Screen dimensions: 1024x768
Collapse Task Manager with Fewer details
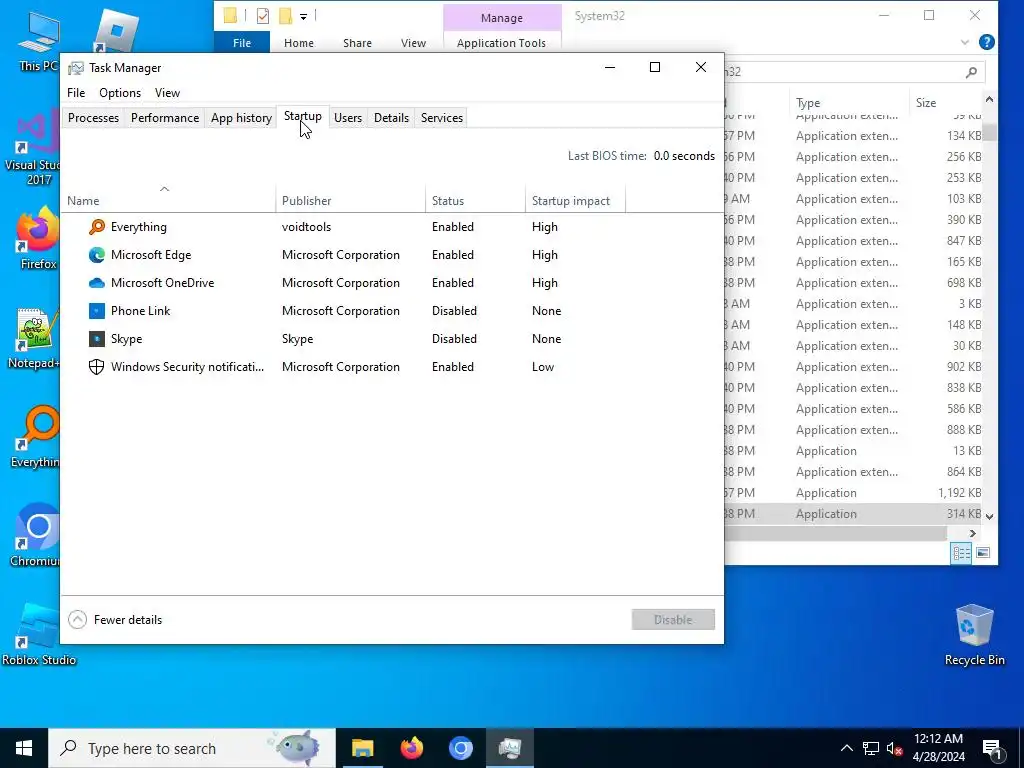click(116, 619)
